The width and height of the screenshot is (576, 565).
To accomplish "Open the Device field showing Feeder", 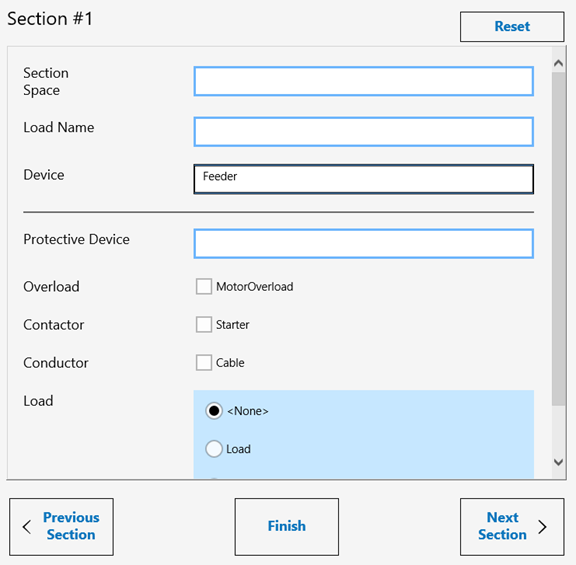I will [364, 179].
